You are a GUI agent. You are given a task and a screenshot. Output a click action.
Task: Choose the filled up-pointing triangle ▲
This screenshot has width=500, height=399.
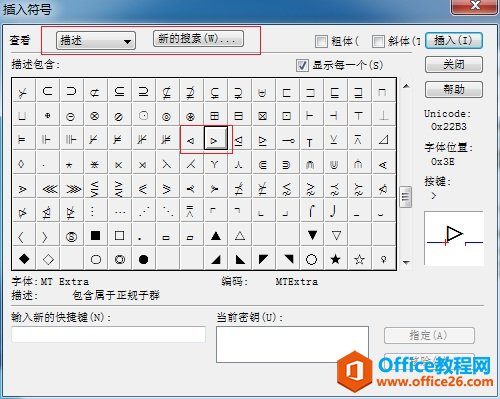(216, 236)
